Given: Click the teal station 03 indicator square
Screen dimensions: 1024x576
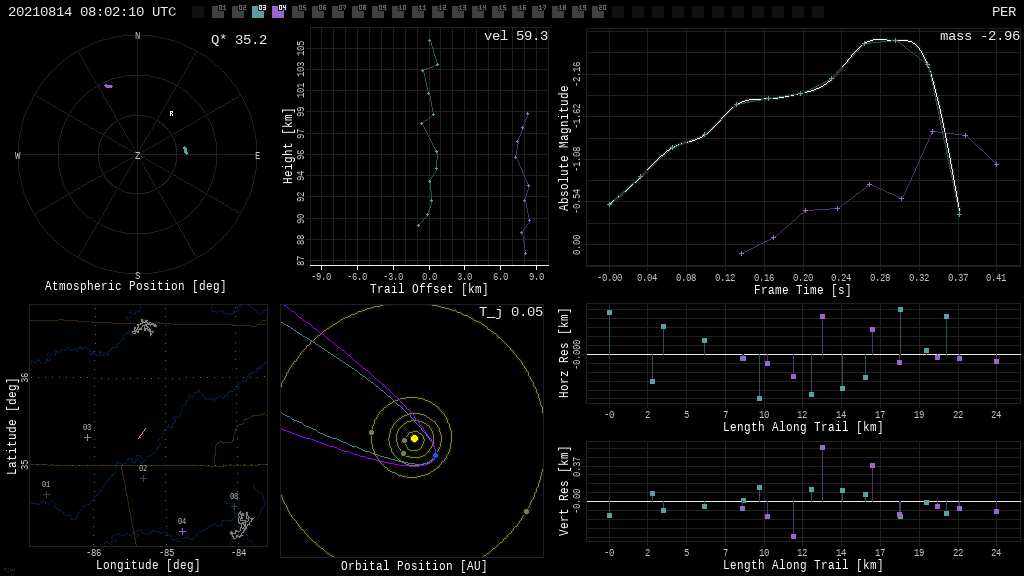Looking at the screenshot, I should pos(258,12).
